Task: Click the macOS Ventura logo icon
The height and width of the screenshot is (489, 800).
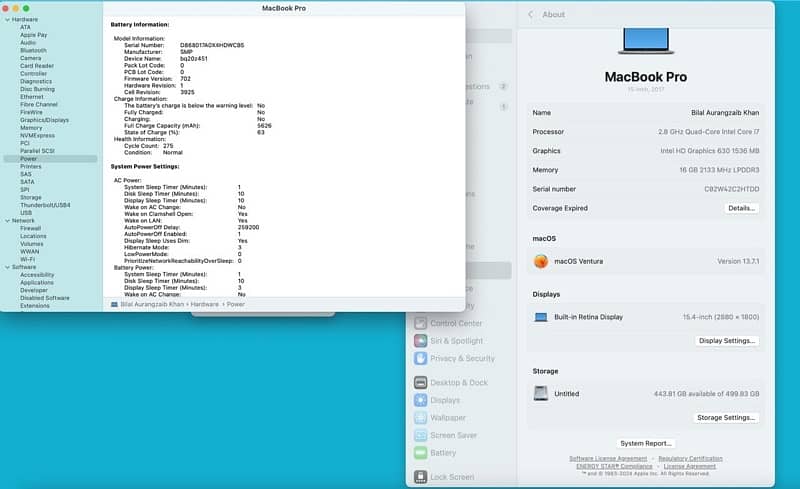Action: tap(541, 261)
